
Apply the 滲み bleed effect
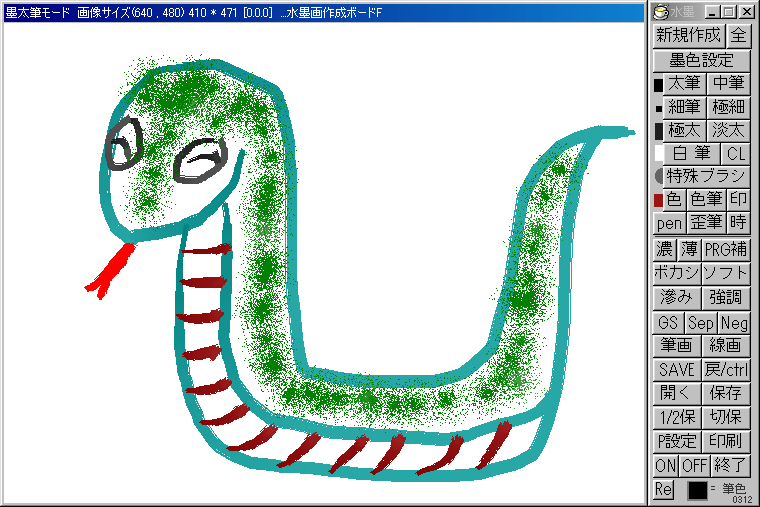pos(676,297)
